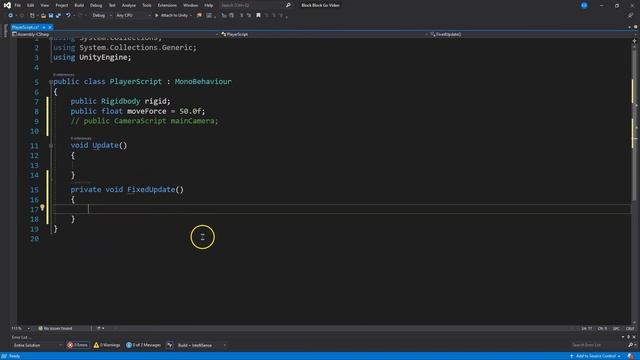The width and height of the screenshot is (640, 360).
Task: Open the Tools menu
Action: pos(147,5)
